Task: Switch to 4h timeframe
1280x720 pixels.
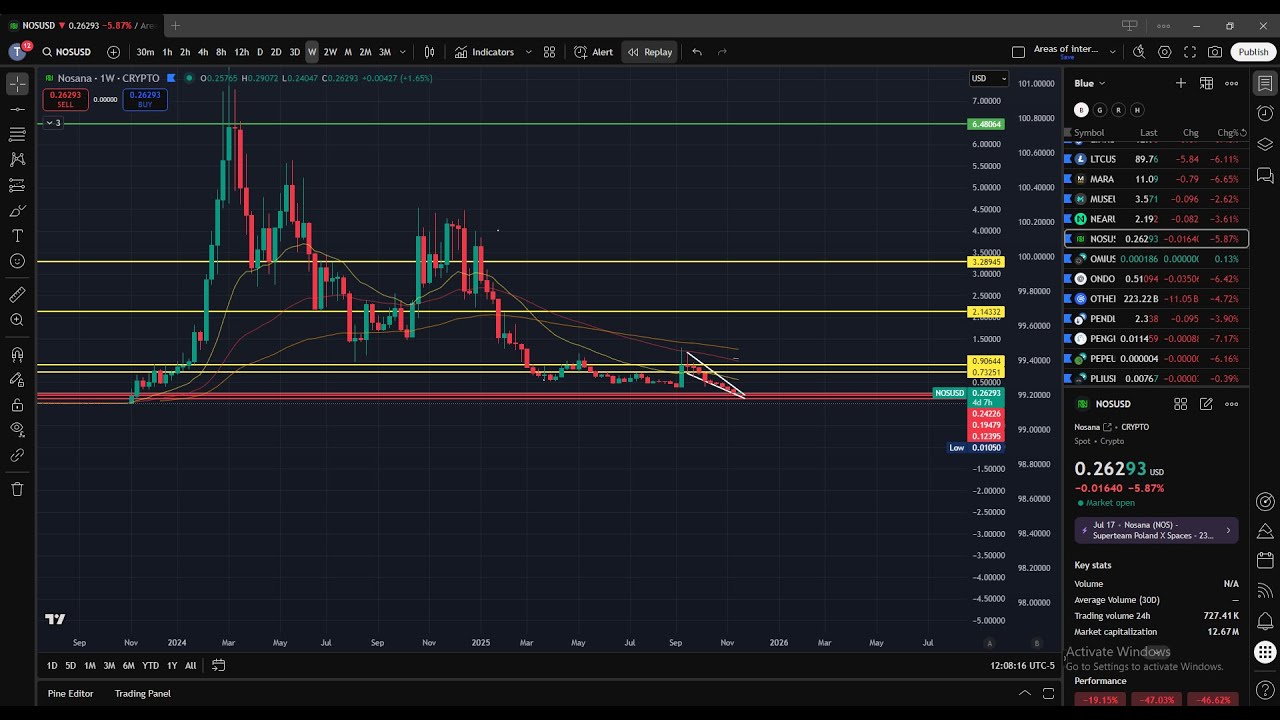Action: (x=203, y=52)
